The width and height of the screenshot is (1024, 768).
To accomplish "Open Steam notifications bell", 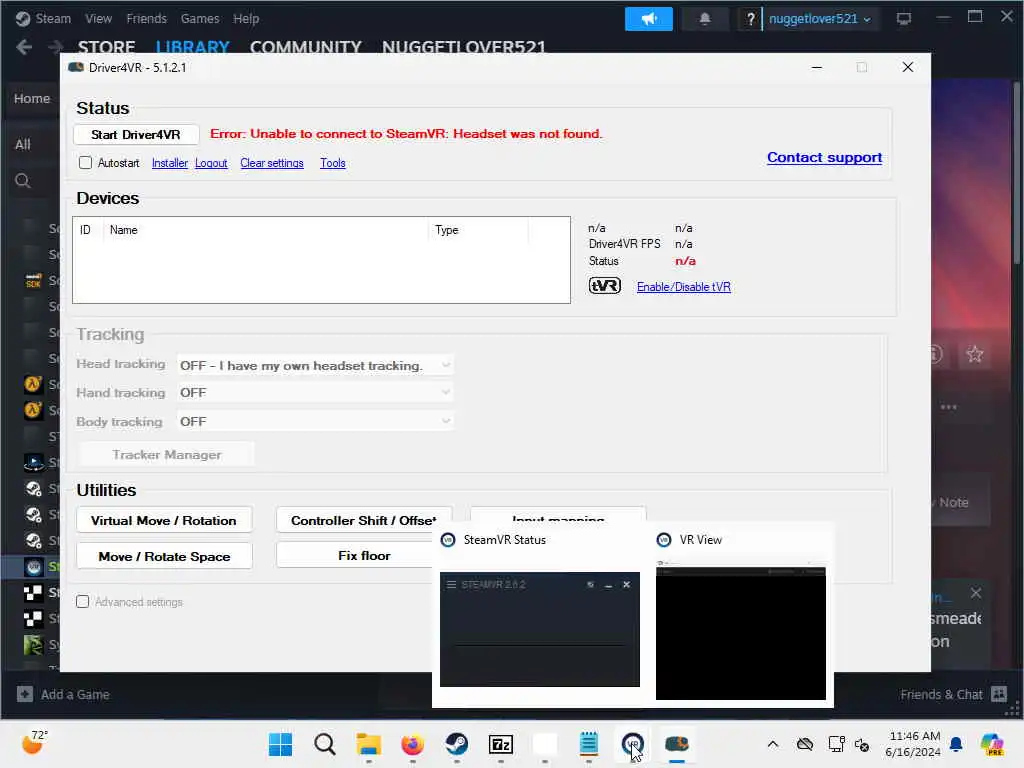I will click(705, 19).
